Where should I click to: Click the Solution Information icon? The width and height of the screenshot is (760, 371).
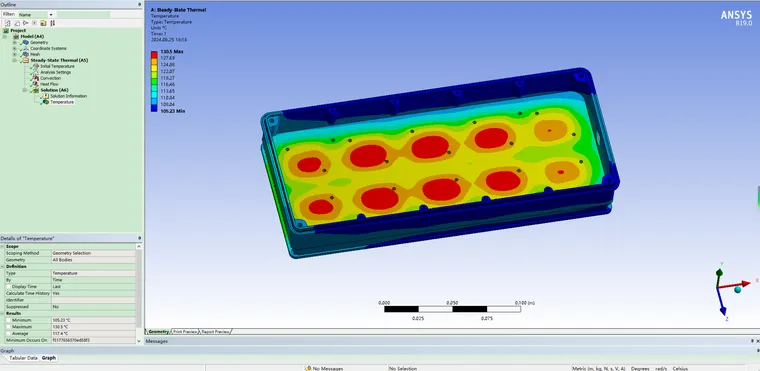[46, 96]
